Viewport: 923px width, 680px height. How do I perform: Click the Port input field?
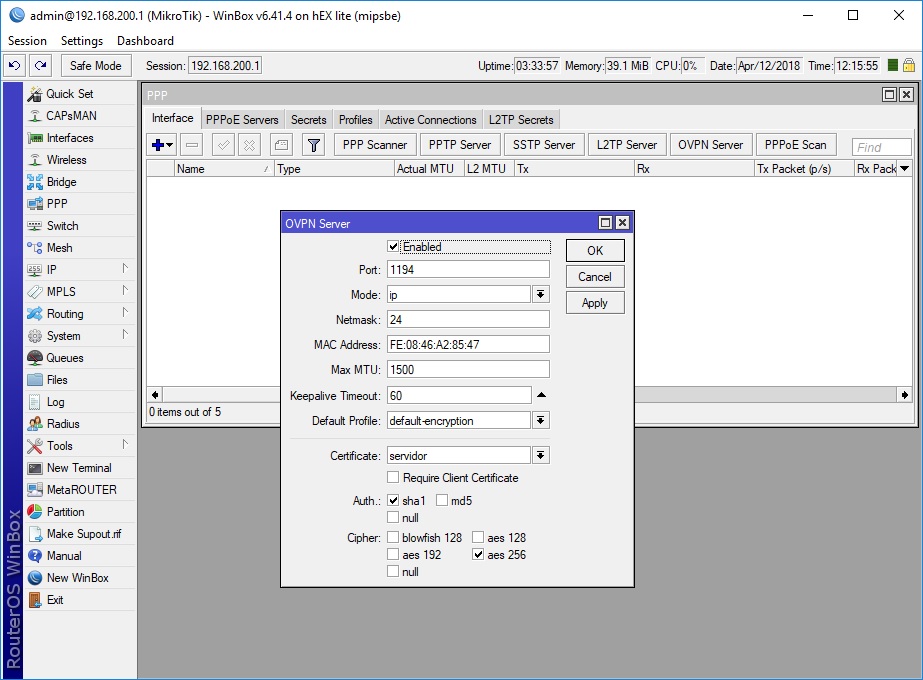coord(468,270)
